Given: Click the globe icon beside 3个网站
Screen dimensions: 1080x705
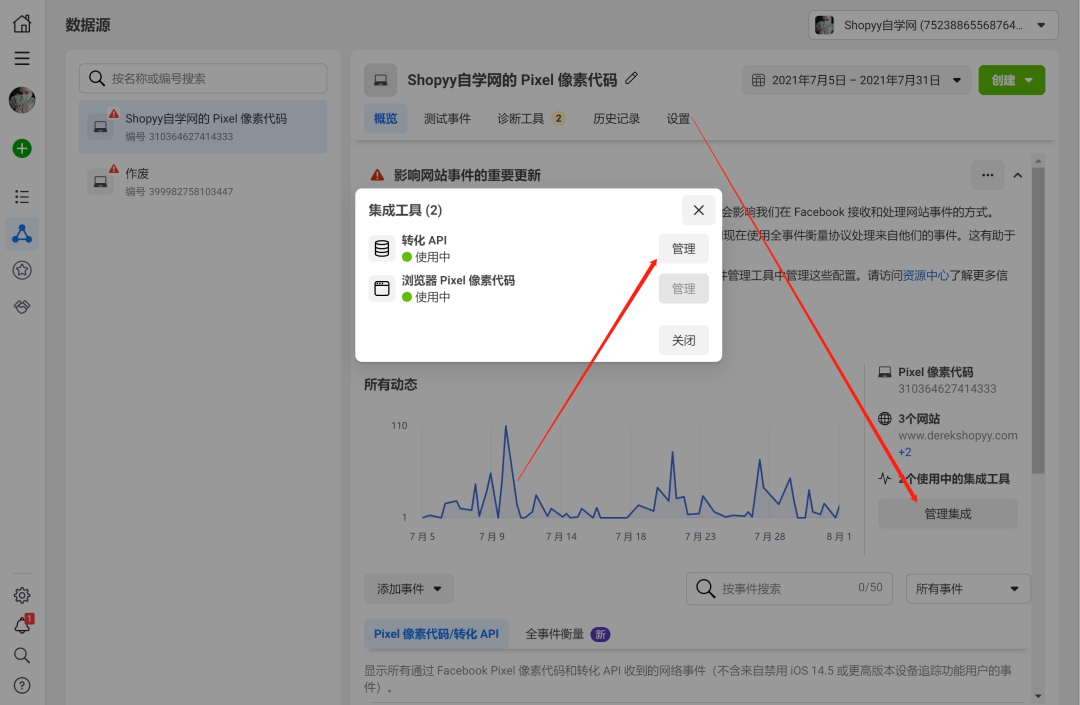Looking at the screenshot, I should (885, 419).
